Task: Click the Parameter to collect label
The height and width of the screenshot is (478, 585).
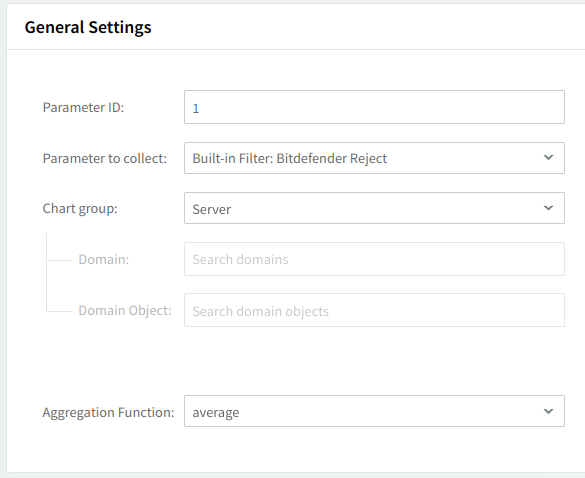Action: pos(104,159)
